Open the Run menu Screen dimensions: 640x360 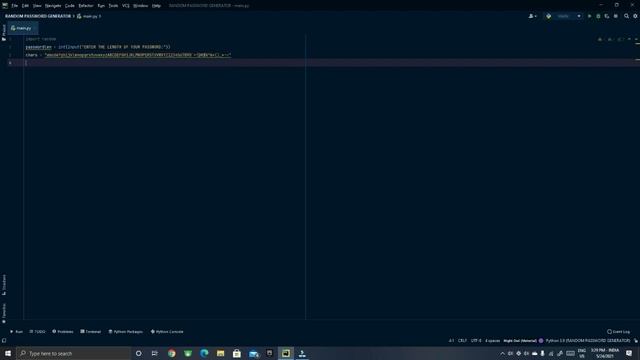(x=101, y=6)
